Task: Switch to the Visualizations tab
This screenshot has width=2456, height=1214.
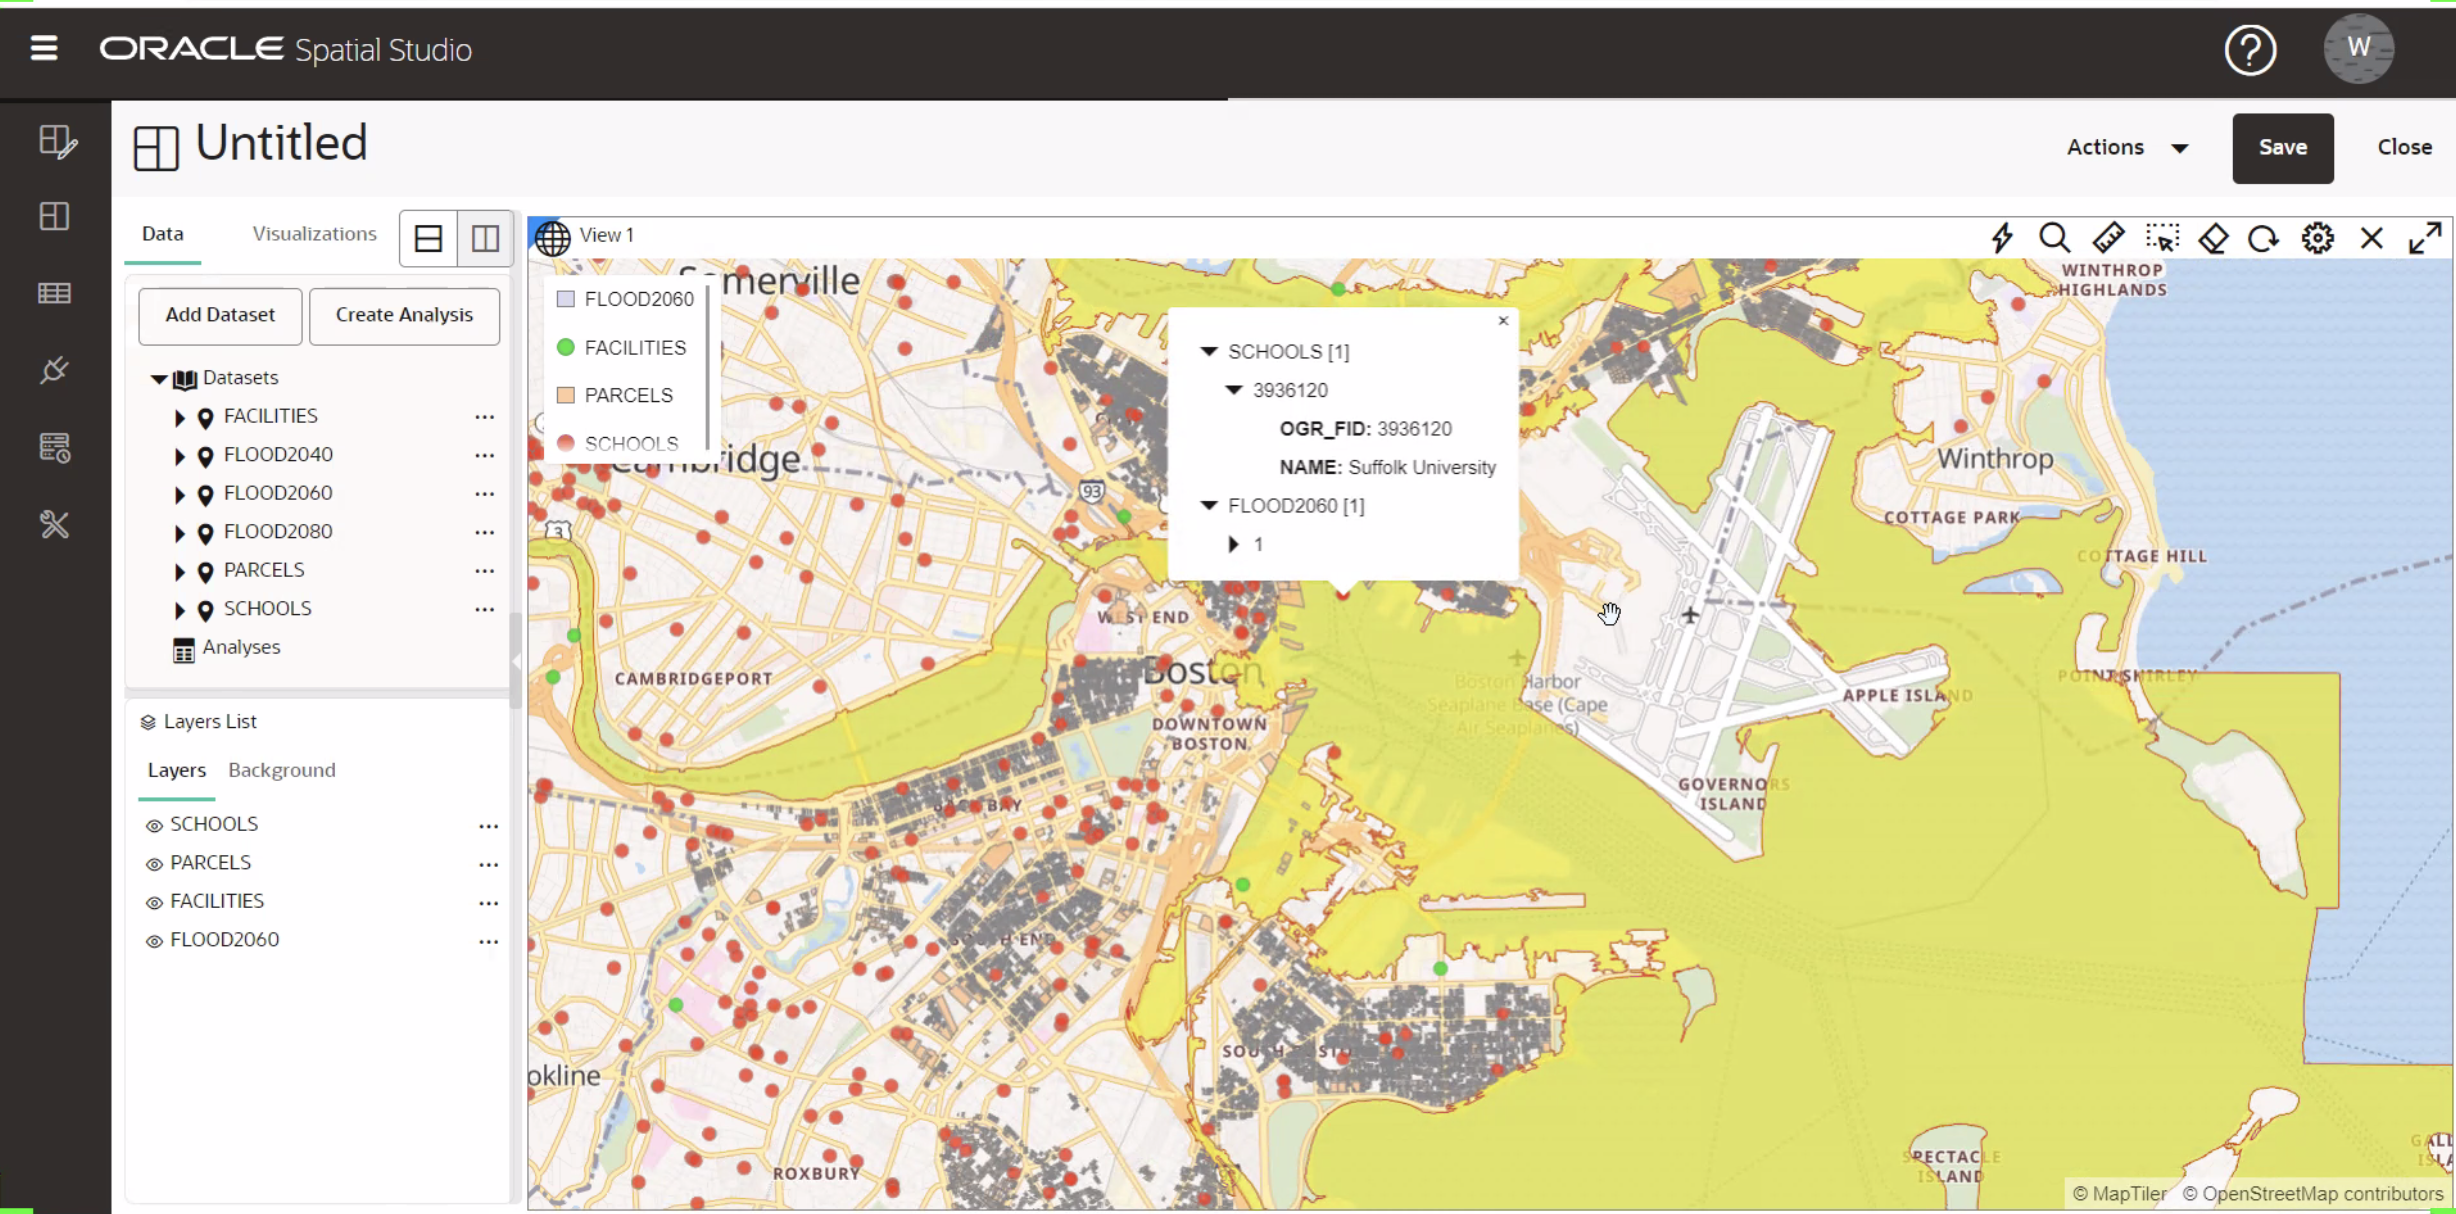Action: tap(314, 233)
